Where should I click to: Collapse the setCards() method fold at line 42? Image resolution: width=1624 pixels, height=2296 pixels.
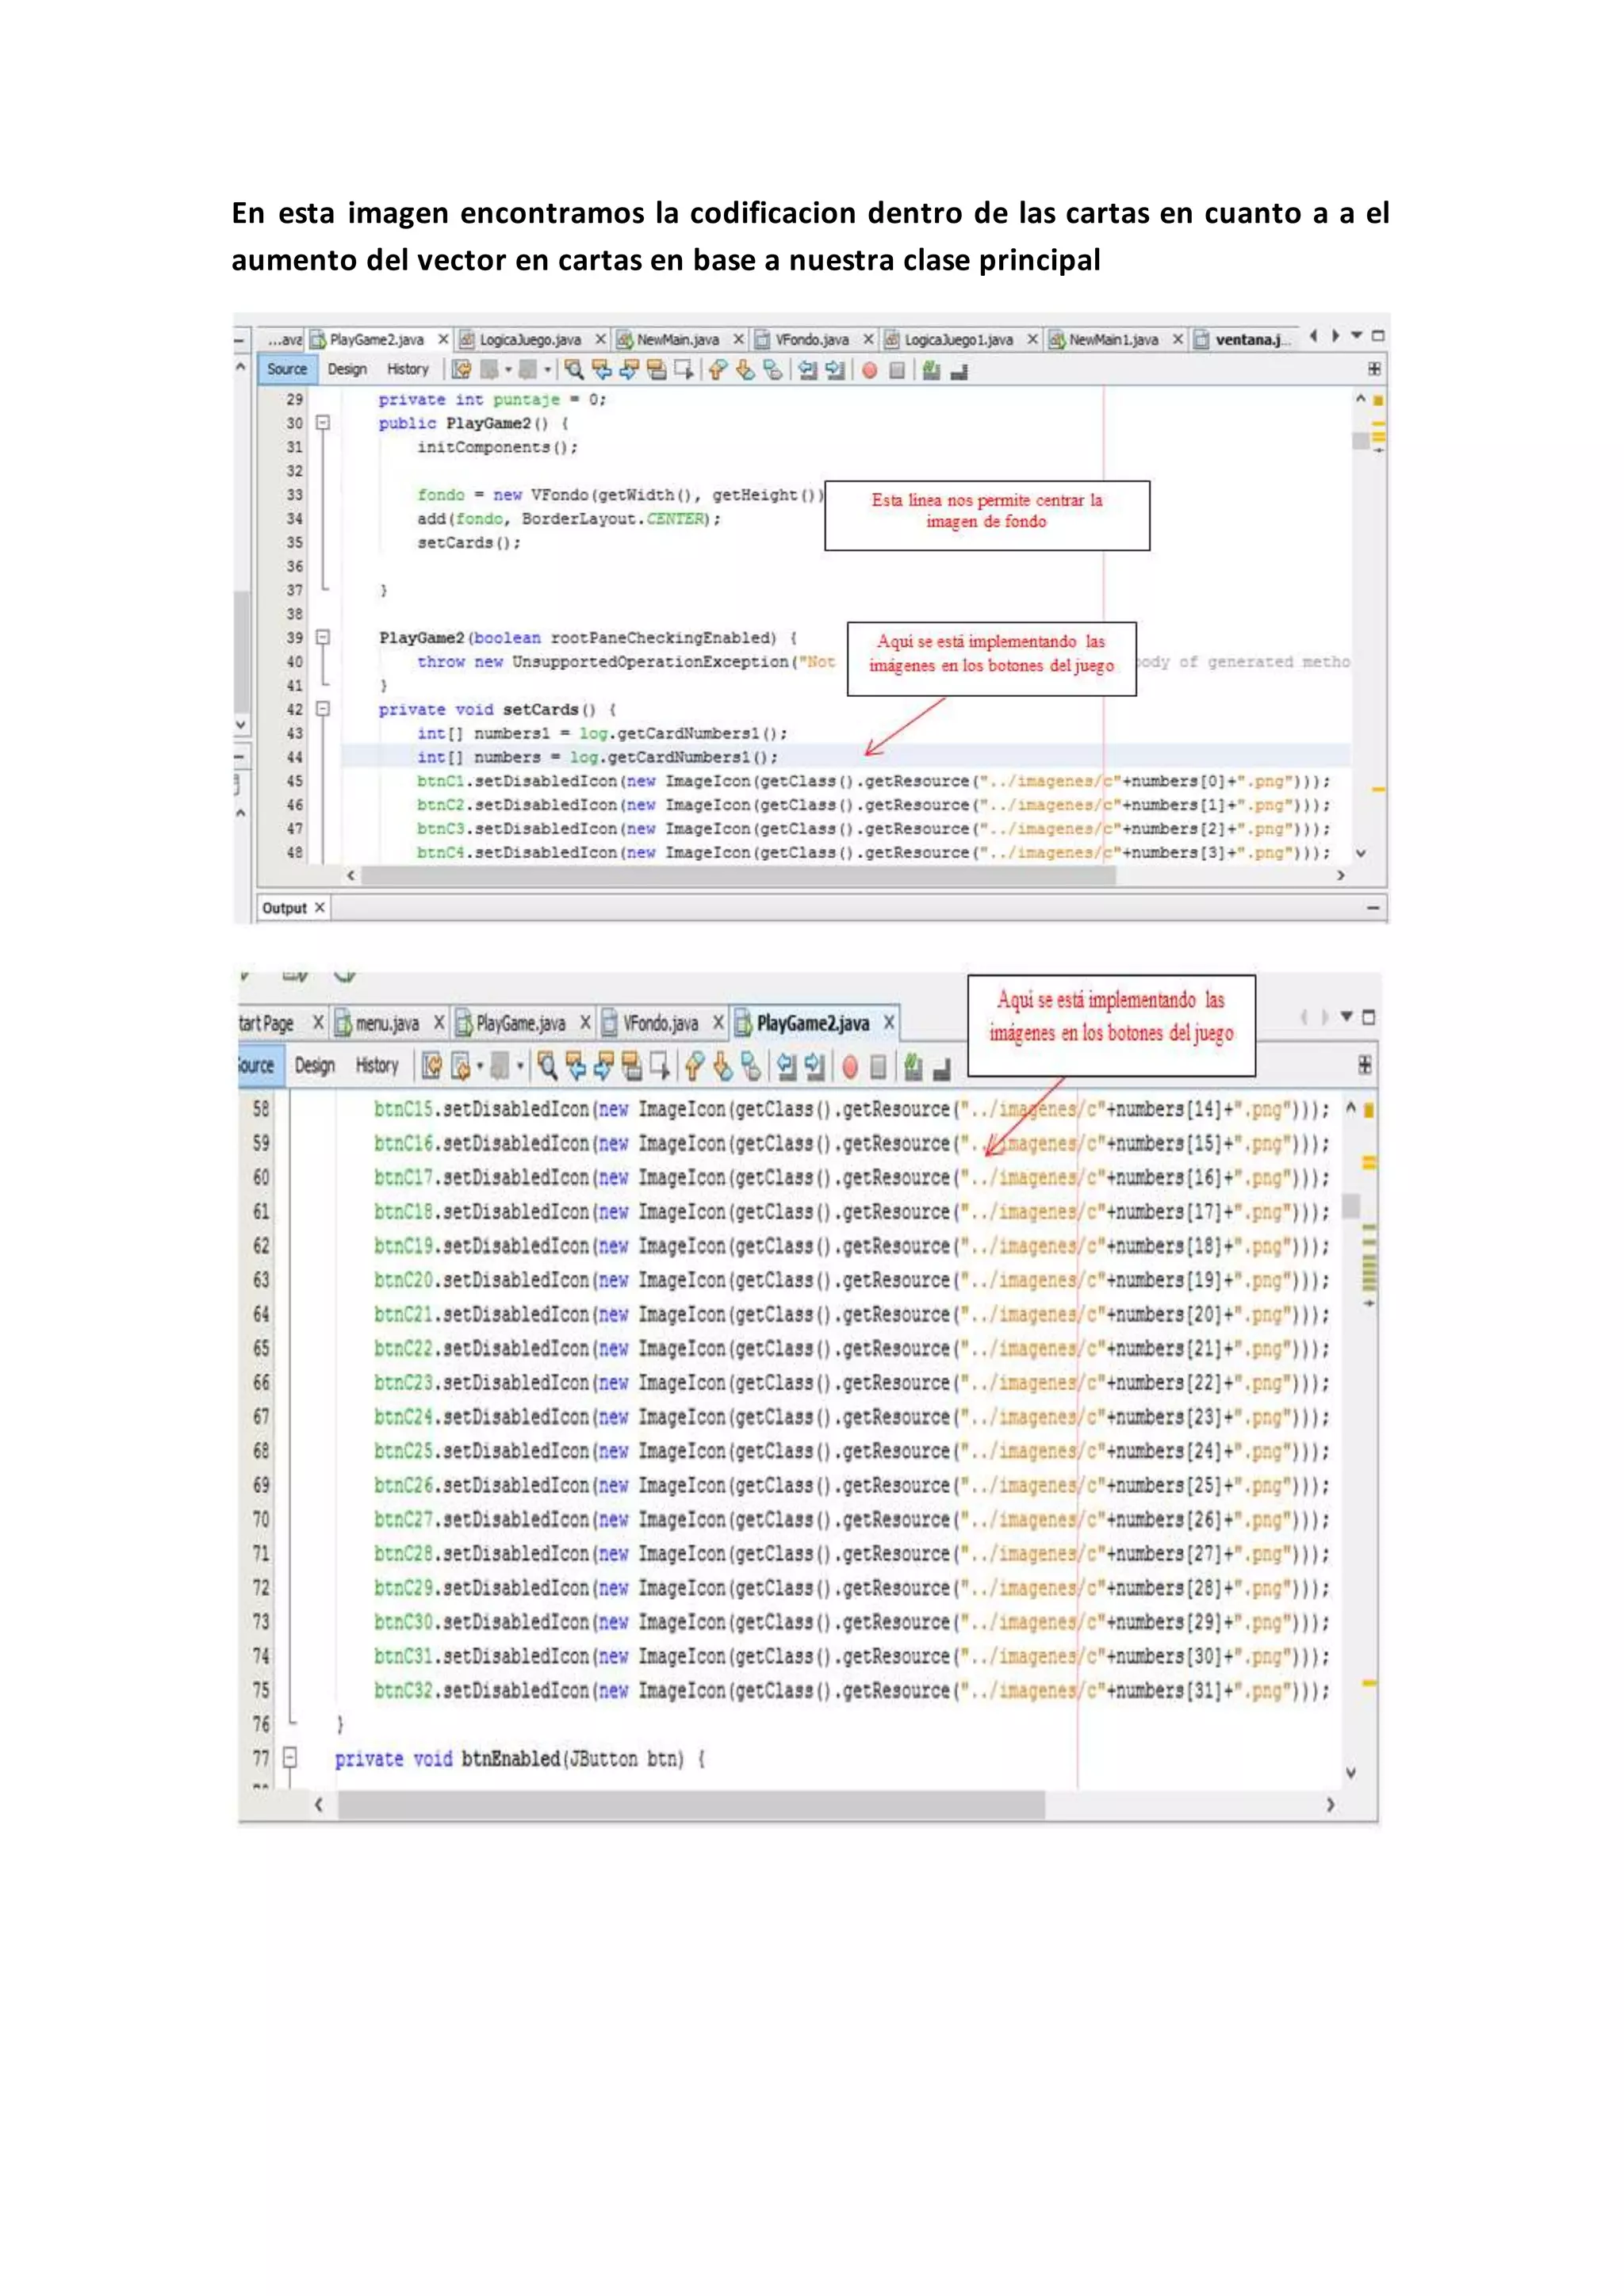click(x=323, y=709)
